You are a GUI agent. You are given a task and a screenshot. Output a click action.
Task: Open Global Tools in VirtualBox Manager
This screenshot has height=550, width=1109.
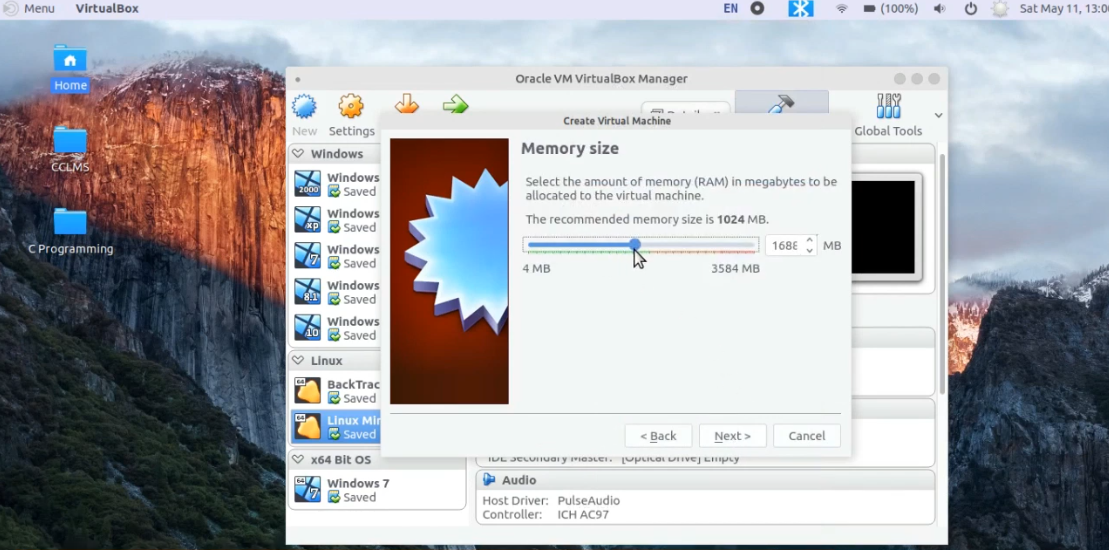point(888,115)
